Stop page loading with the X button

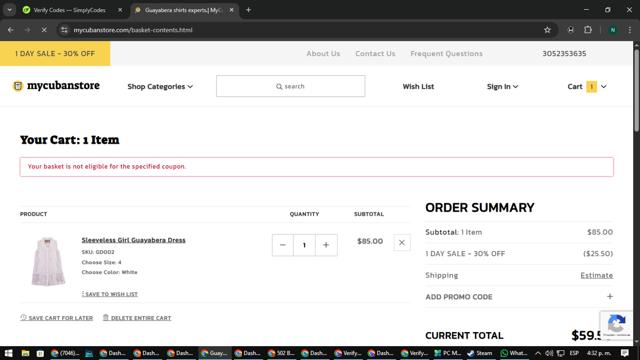(x=44, y=30)
